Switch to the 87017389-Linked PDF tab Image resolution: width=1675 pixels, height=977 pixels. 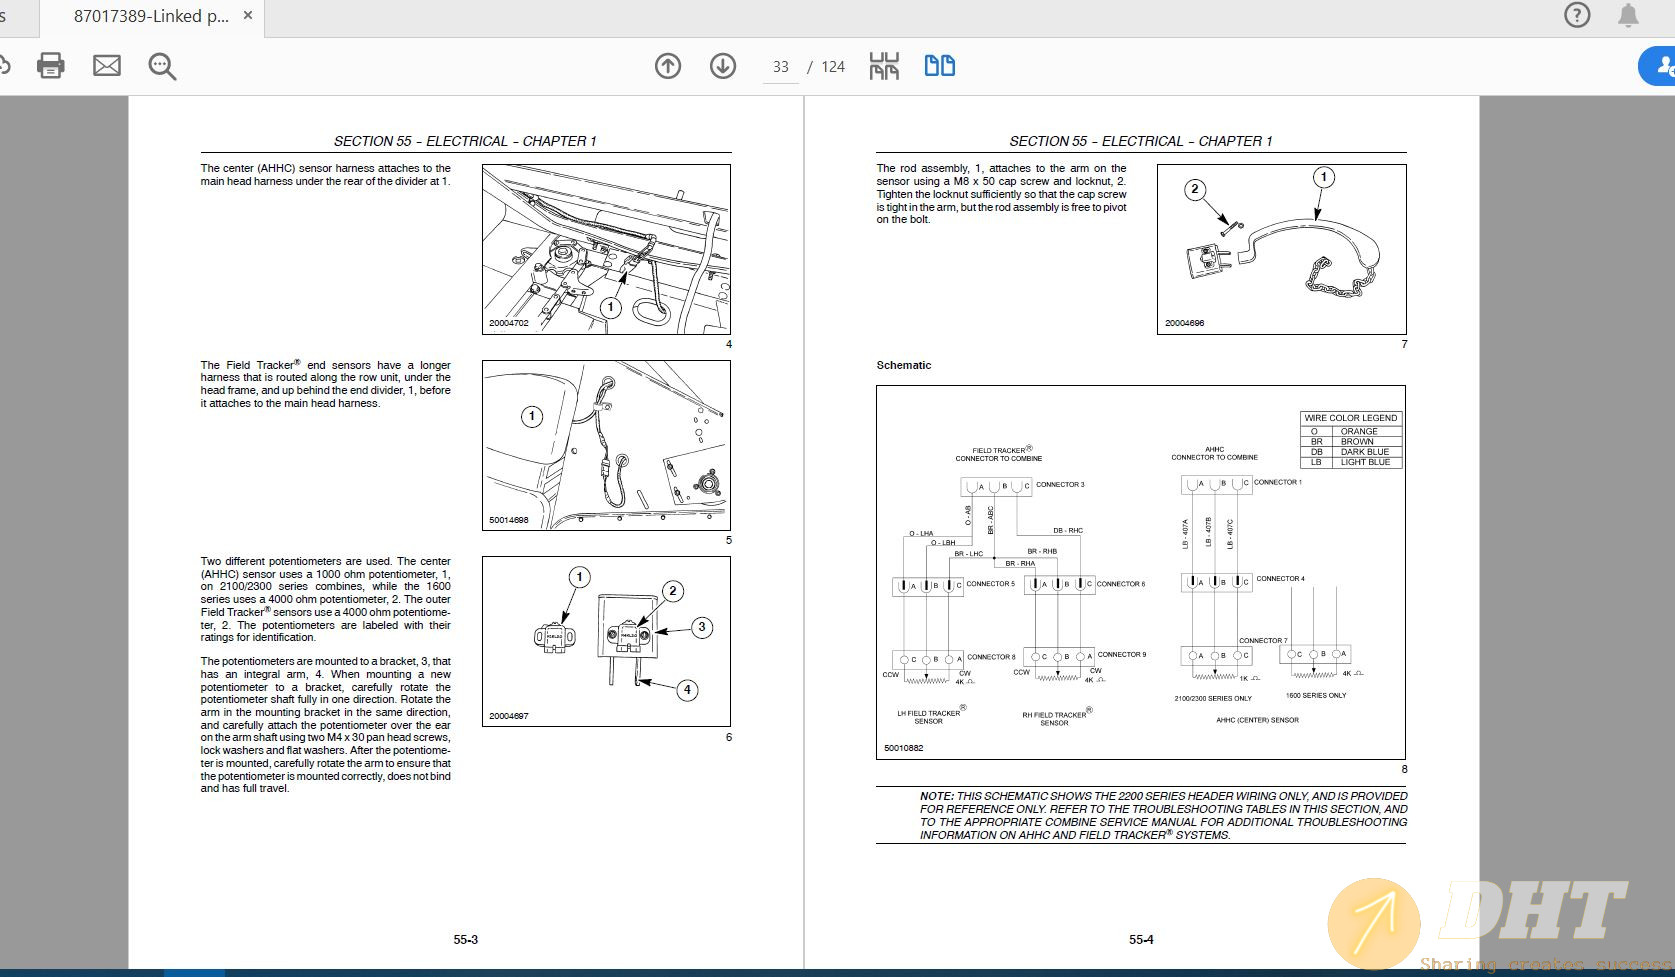pos(150,16)
